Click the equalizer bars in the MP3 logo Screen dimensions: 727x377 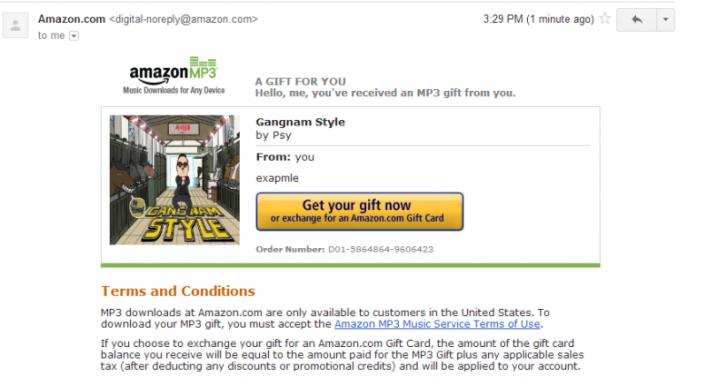point(203,62)
